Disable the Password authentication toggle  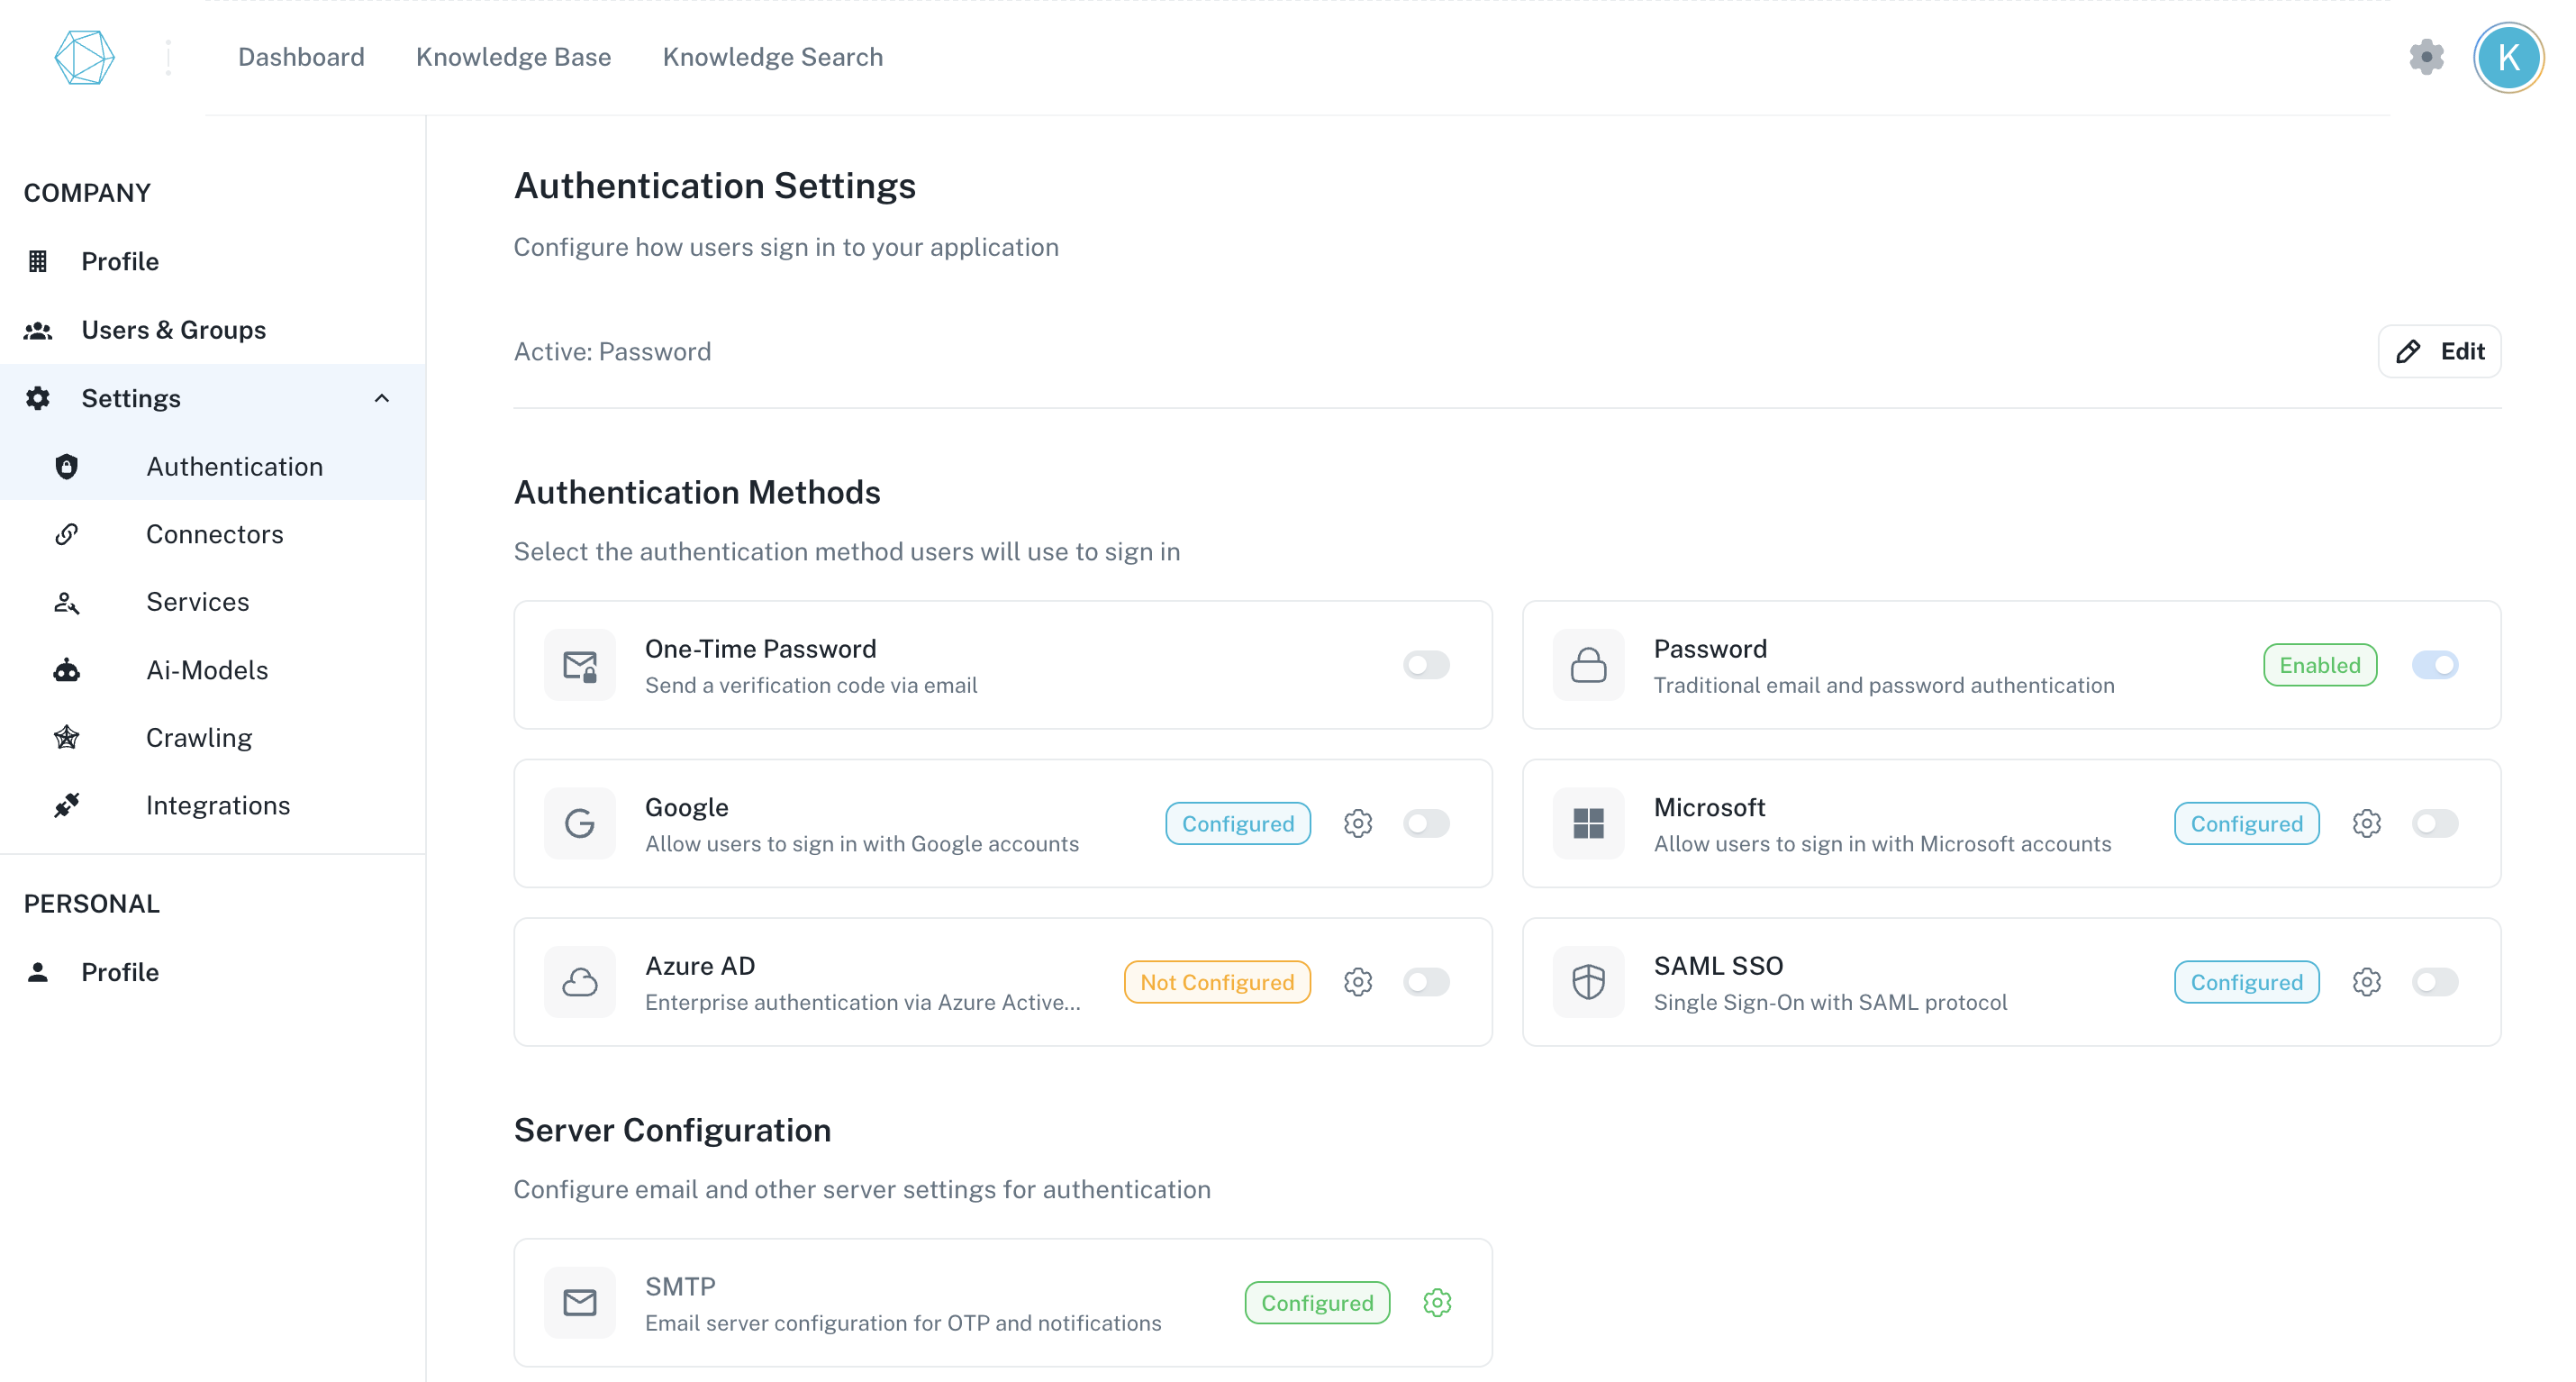pyautogui.click(x=2434, y=665)
